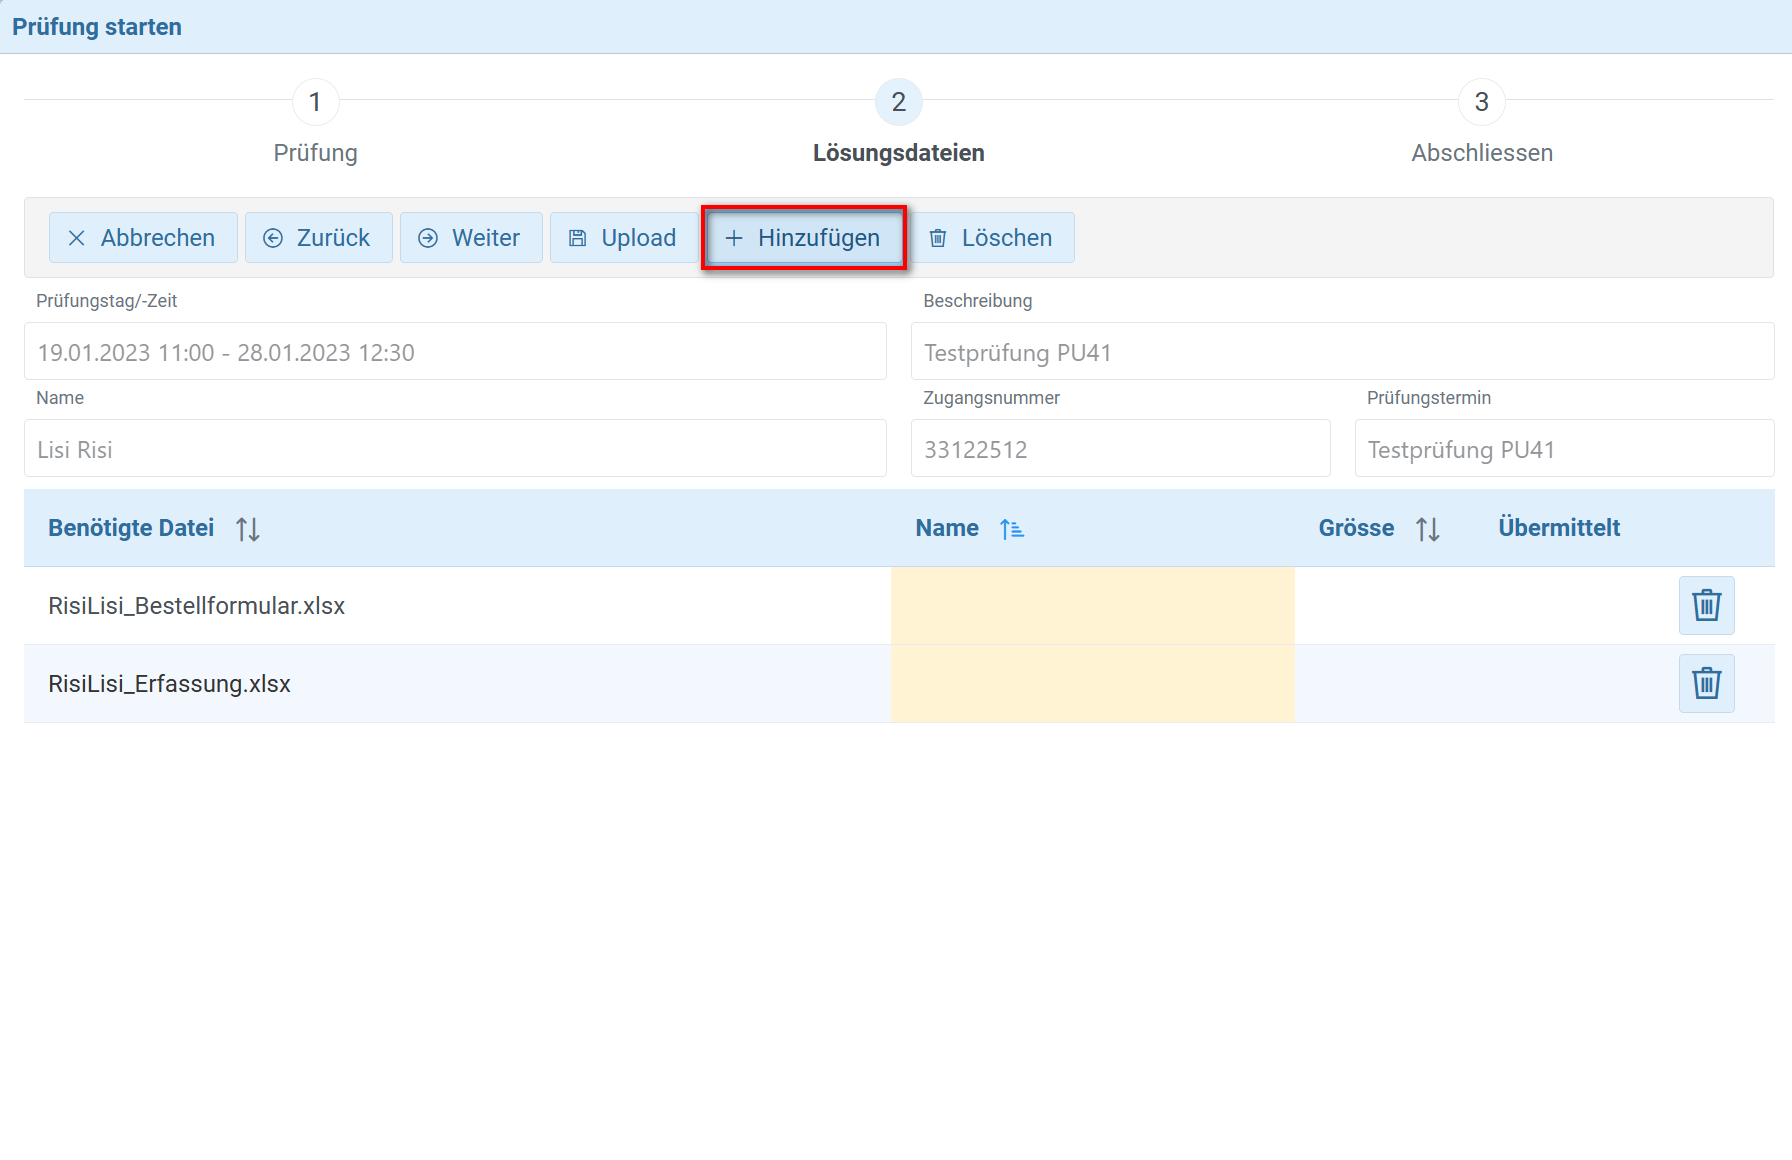The height and width of the screenshot is (1160, 1792).
Task: Delete the RisiLisi_Bestellformular.xlsx row via trash icon
Action: 1706,605
